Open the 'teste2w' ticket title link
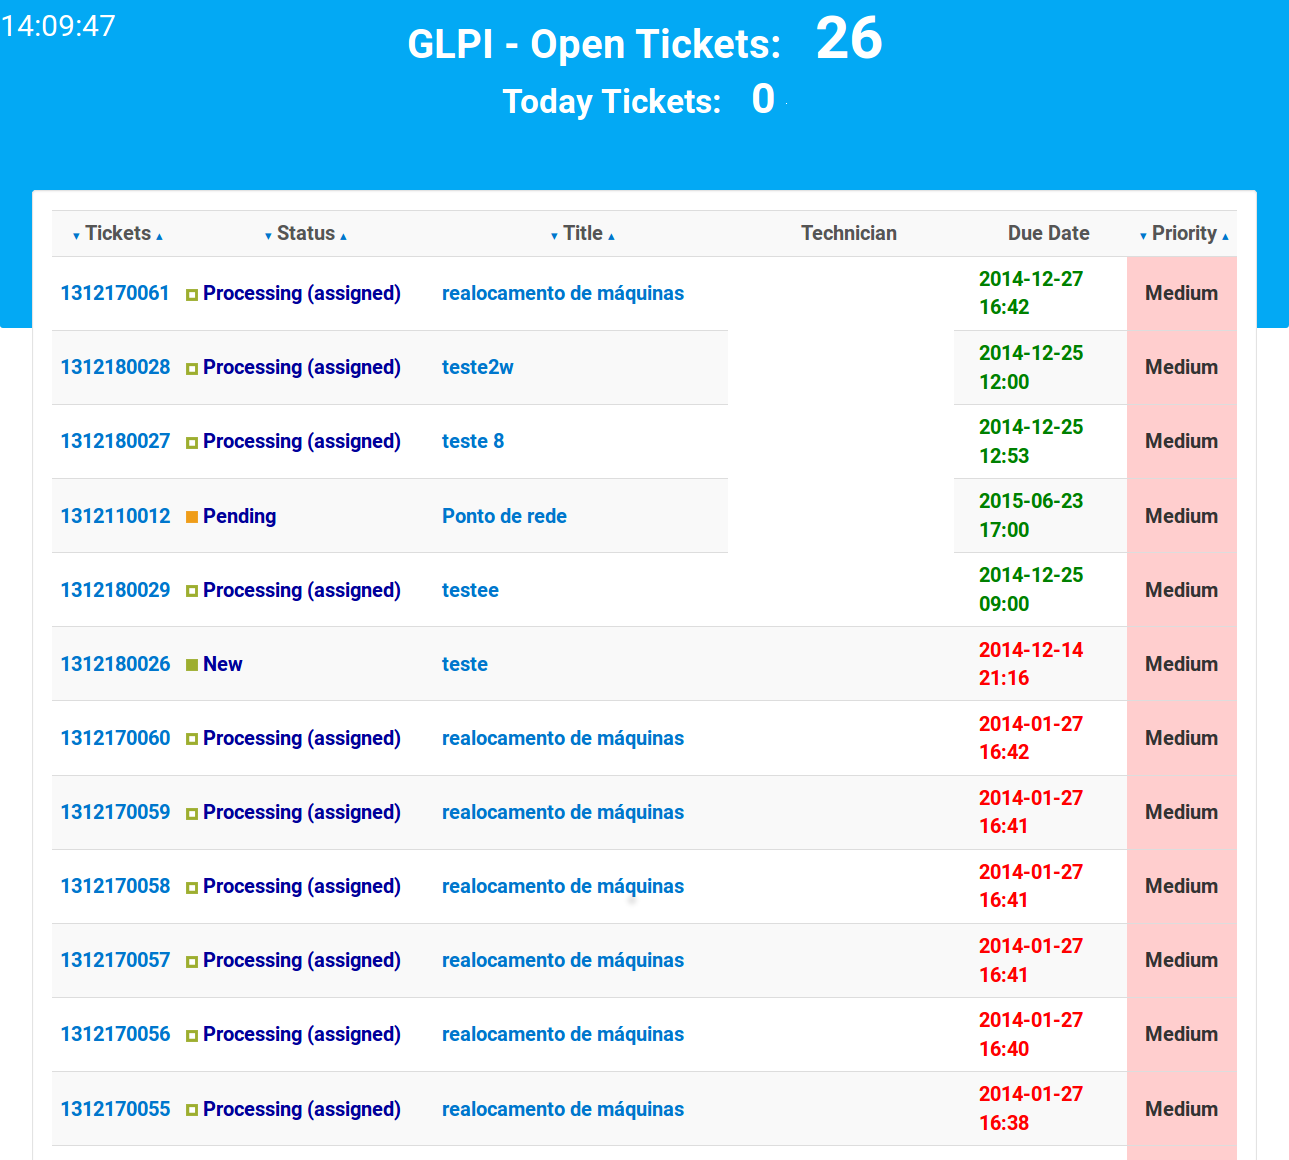This screenshot has height=1160, width=1289. pyautogui.click(x=477, y=367)
